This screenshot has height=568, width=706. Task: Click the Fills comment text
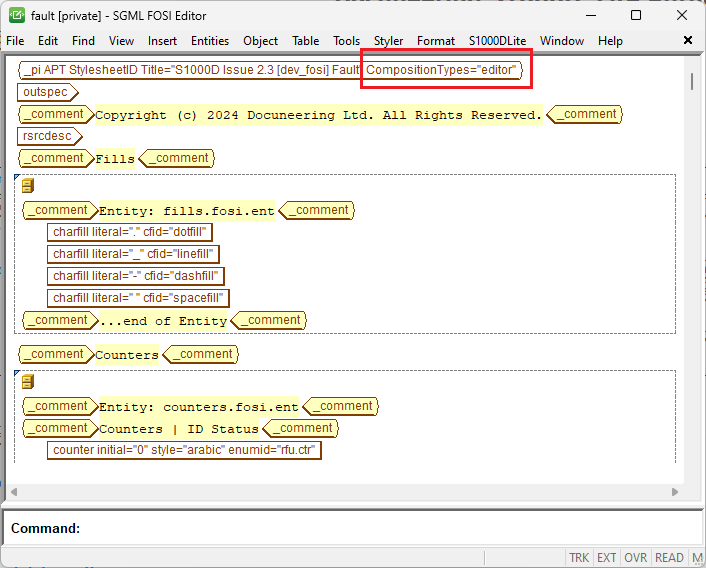[x=115, y=159]
